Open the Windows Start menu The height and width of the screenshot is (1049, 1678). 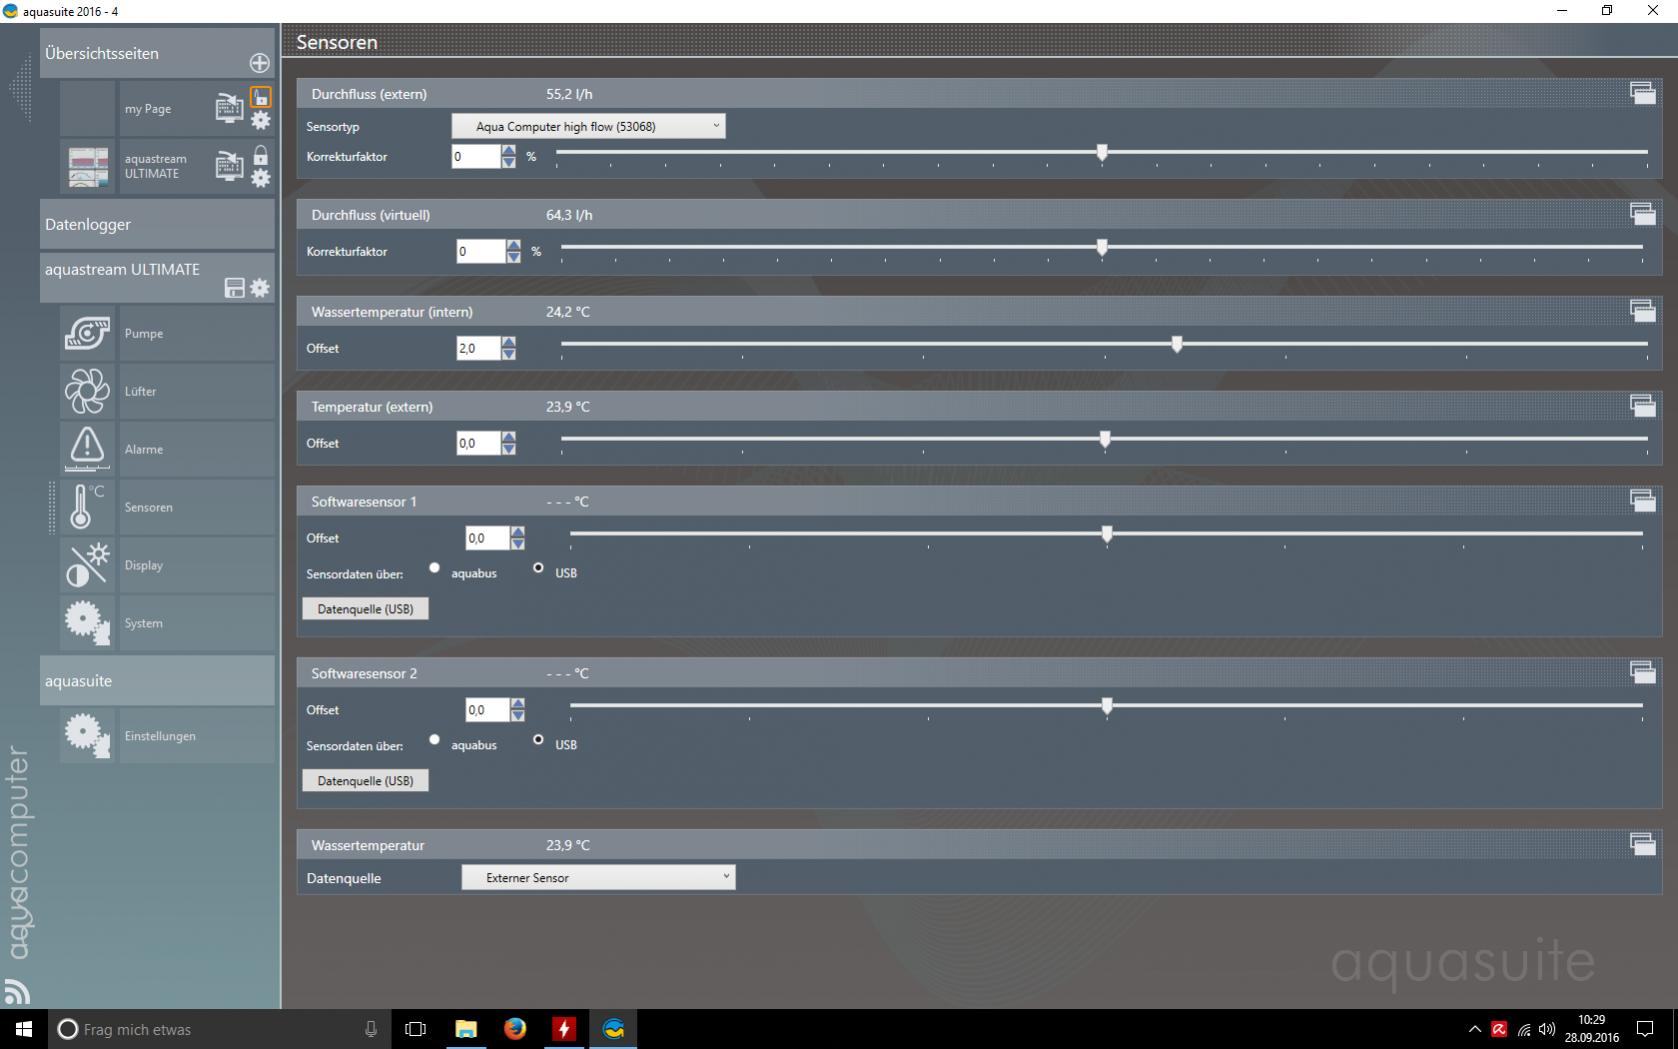pyautogui.click(x=24, y=1029)
